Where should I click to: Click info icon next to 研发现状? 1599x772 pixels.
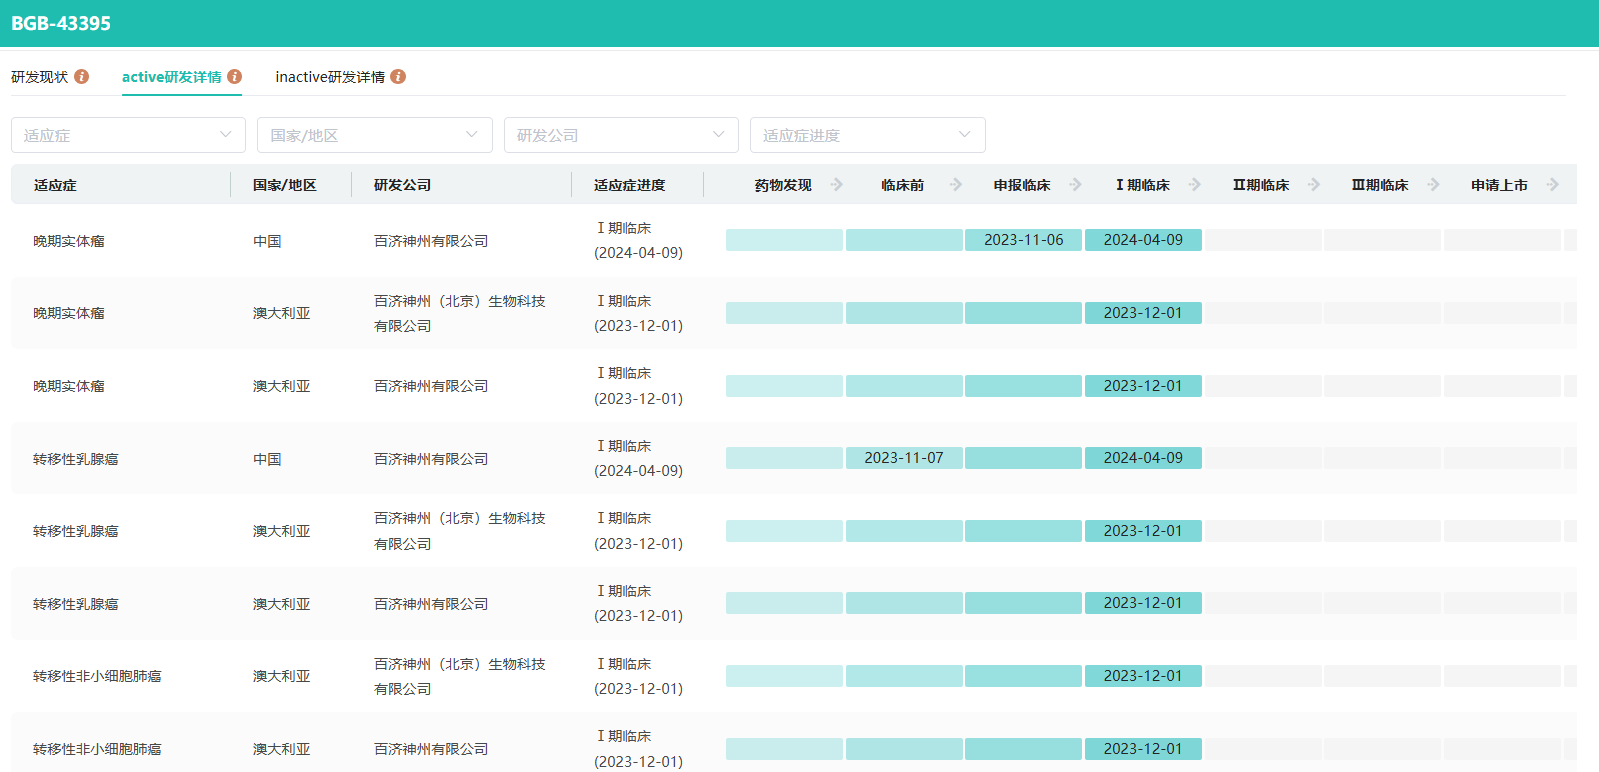point(82,77)
